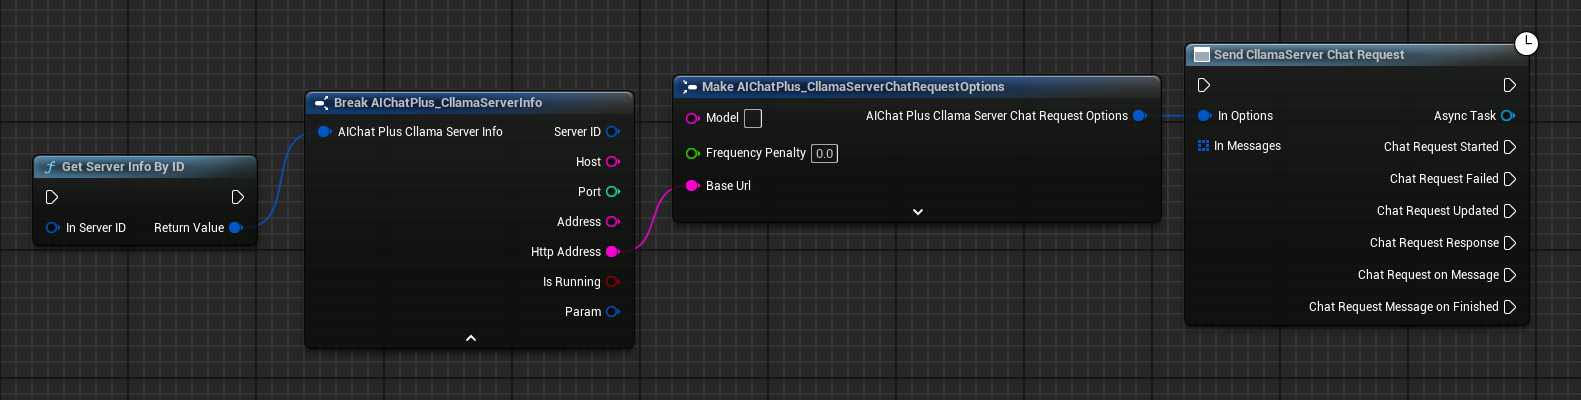
Task: Click the In Messages array input pin
Action: [1203, 146]
